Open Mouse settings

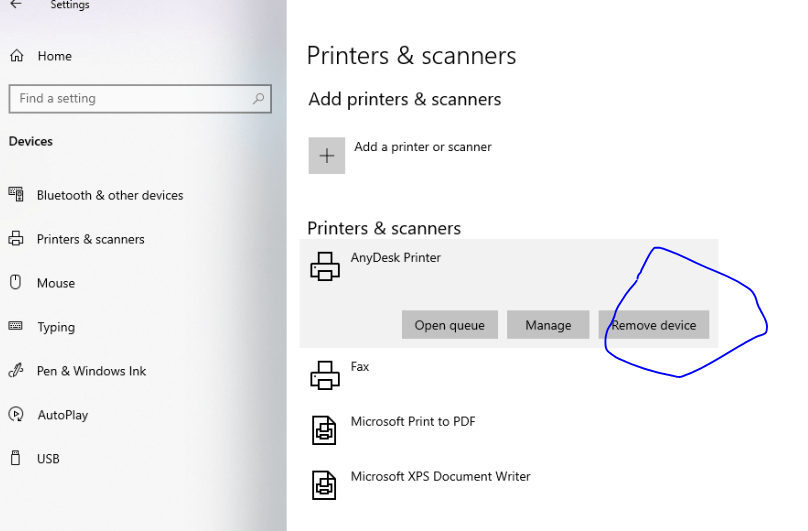tap(56, 283)
